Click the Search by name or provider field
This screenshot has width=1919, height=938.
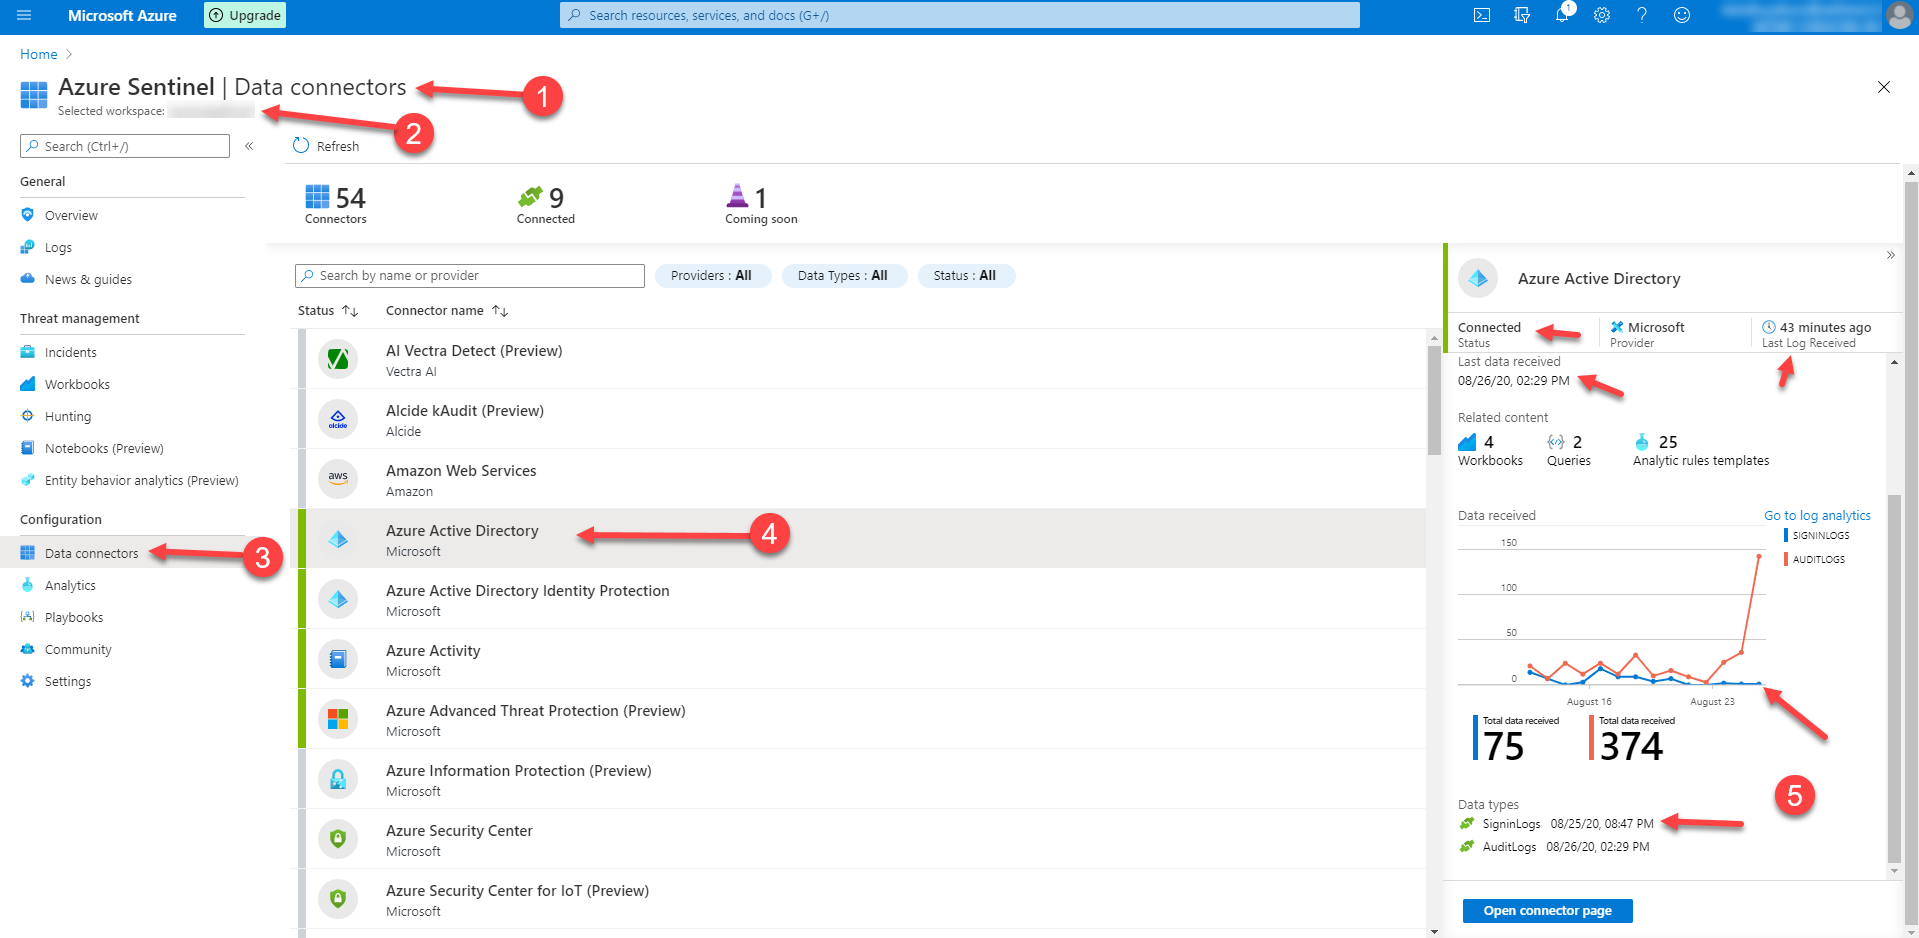pyautogui.click(x=470, y=275)
